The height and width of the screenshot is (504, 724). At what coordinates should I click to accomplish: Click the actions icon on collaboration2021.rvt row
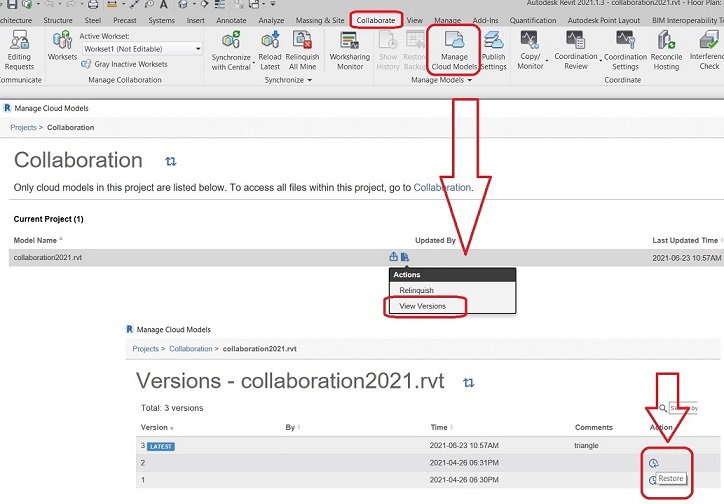pyautogui.click(x=405, y=257)
